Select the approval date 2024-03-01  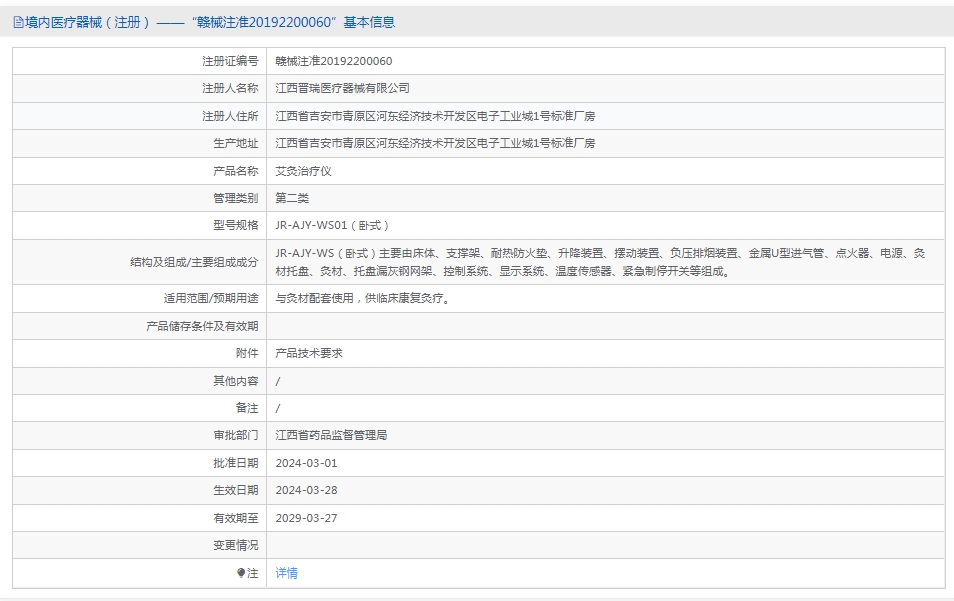tap(307, 463)
